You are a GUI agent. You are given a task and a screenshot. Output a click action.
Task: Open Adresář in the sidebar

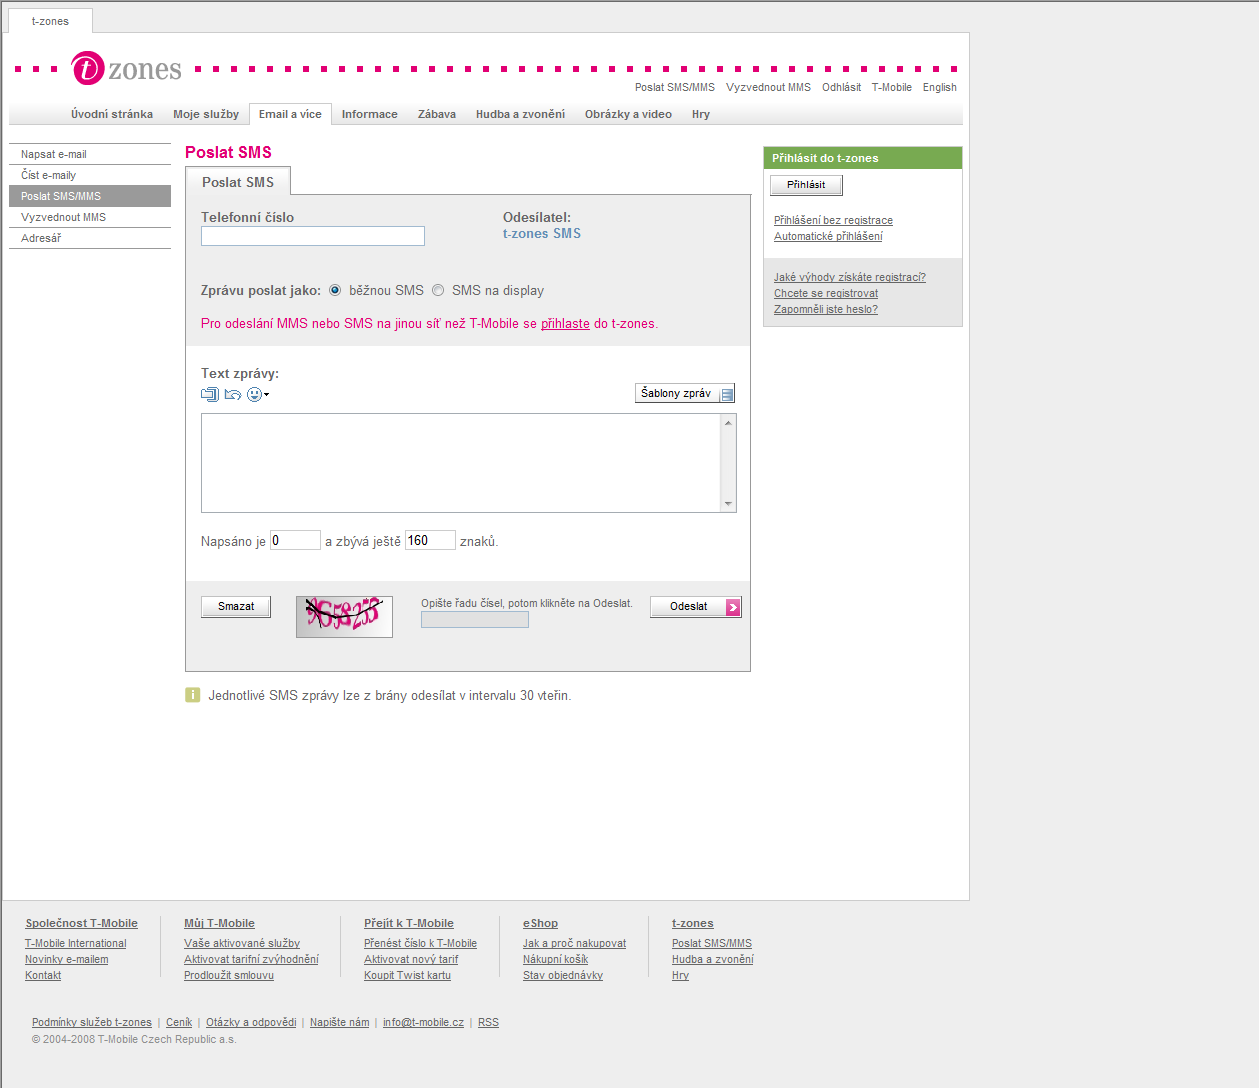point(90,238)
